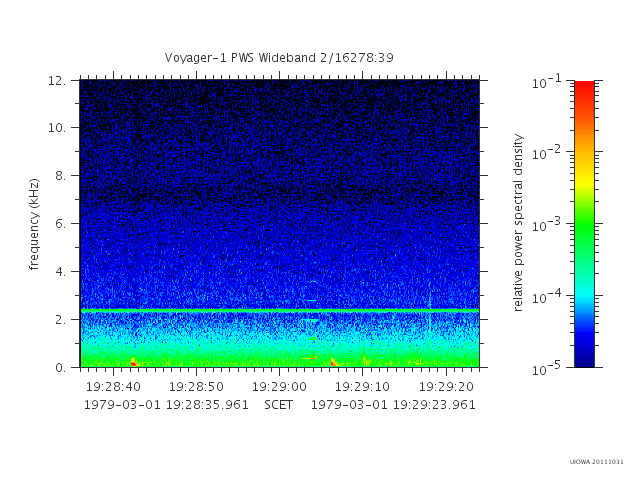Click the "12." frequency tick label
The height and width of the screenshot is (480, 640).
tap(57, 80)
